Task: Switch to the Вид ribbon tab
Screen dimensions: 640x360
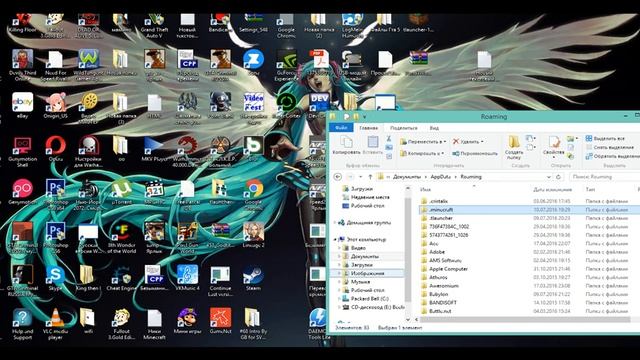Action: 434,128
